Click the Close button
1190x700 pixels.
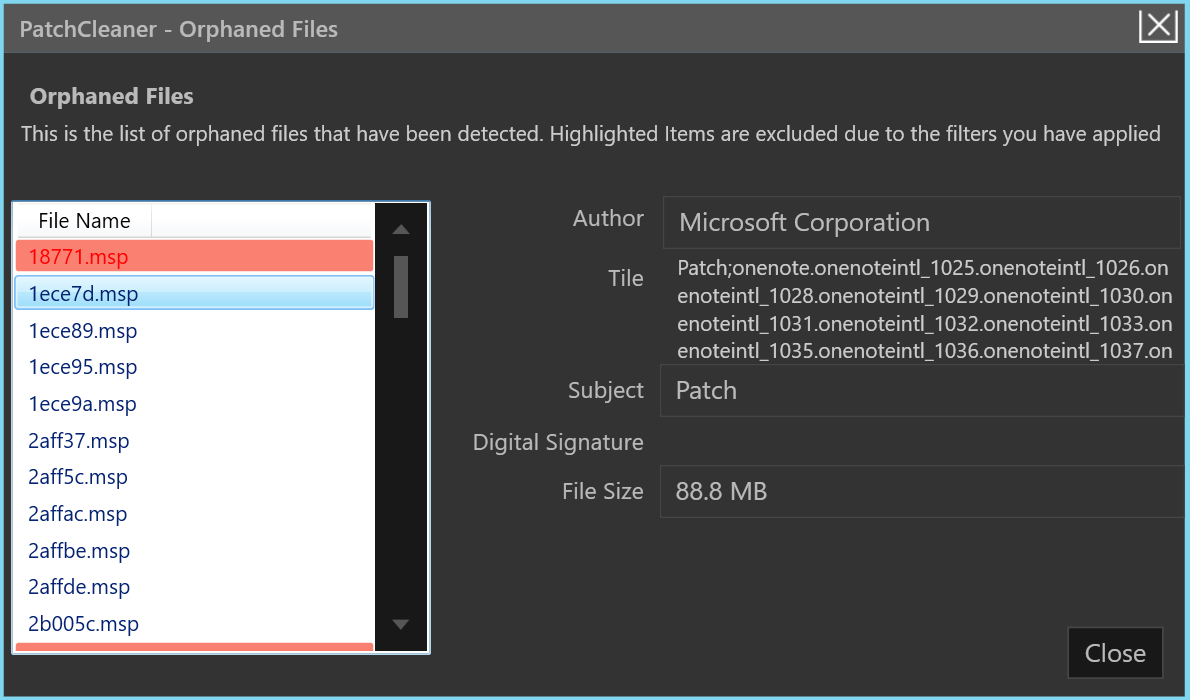[x=1115, y=653]
